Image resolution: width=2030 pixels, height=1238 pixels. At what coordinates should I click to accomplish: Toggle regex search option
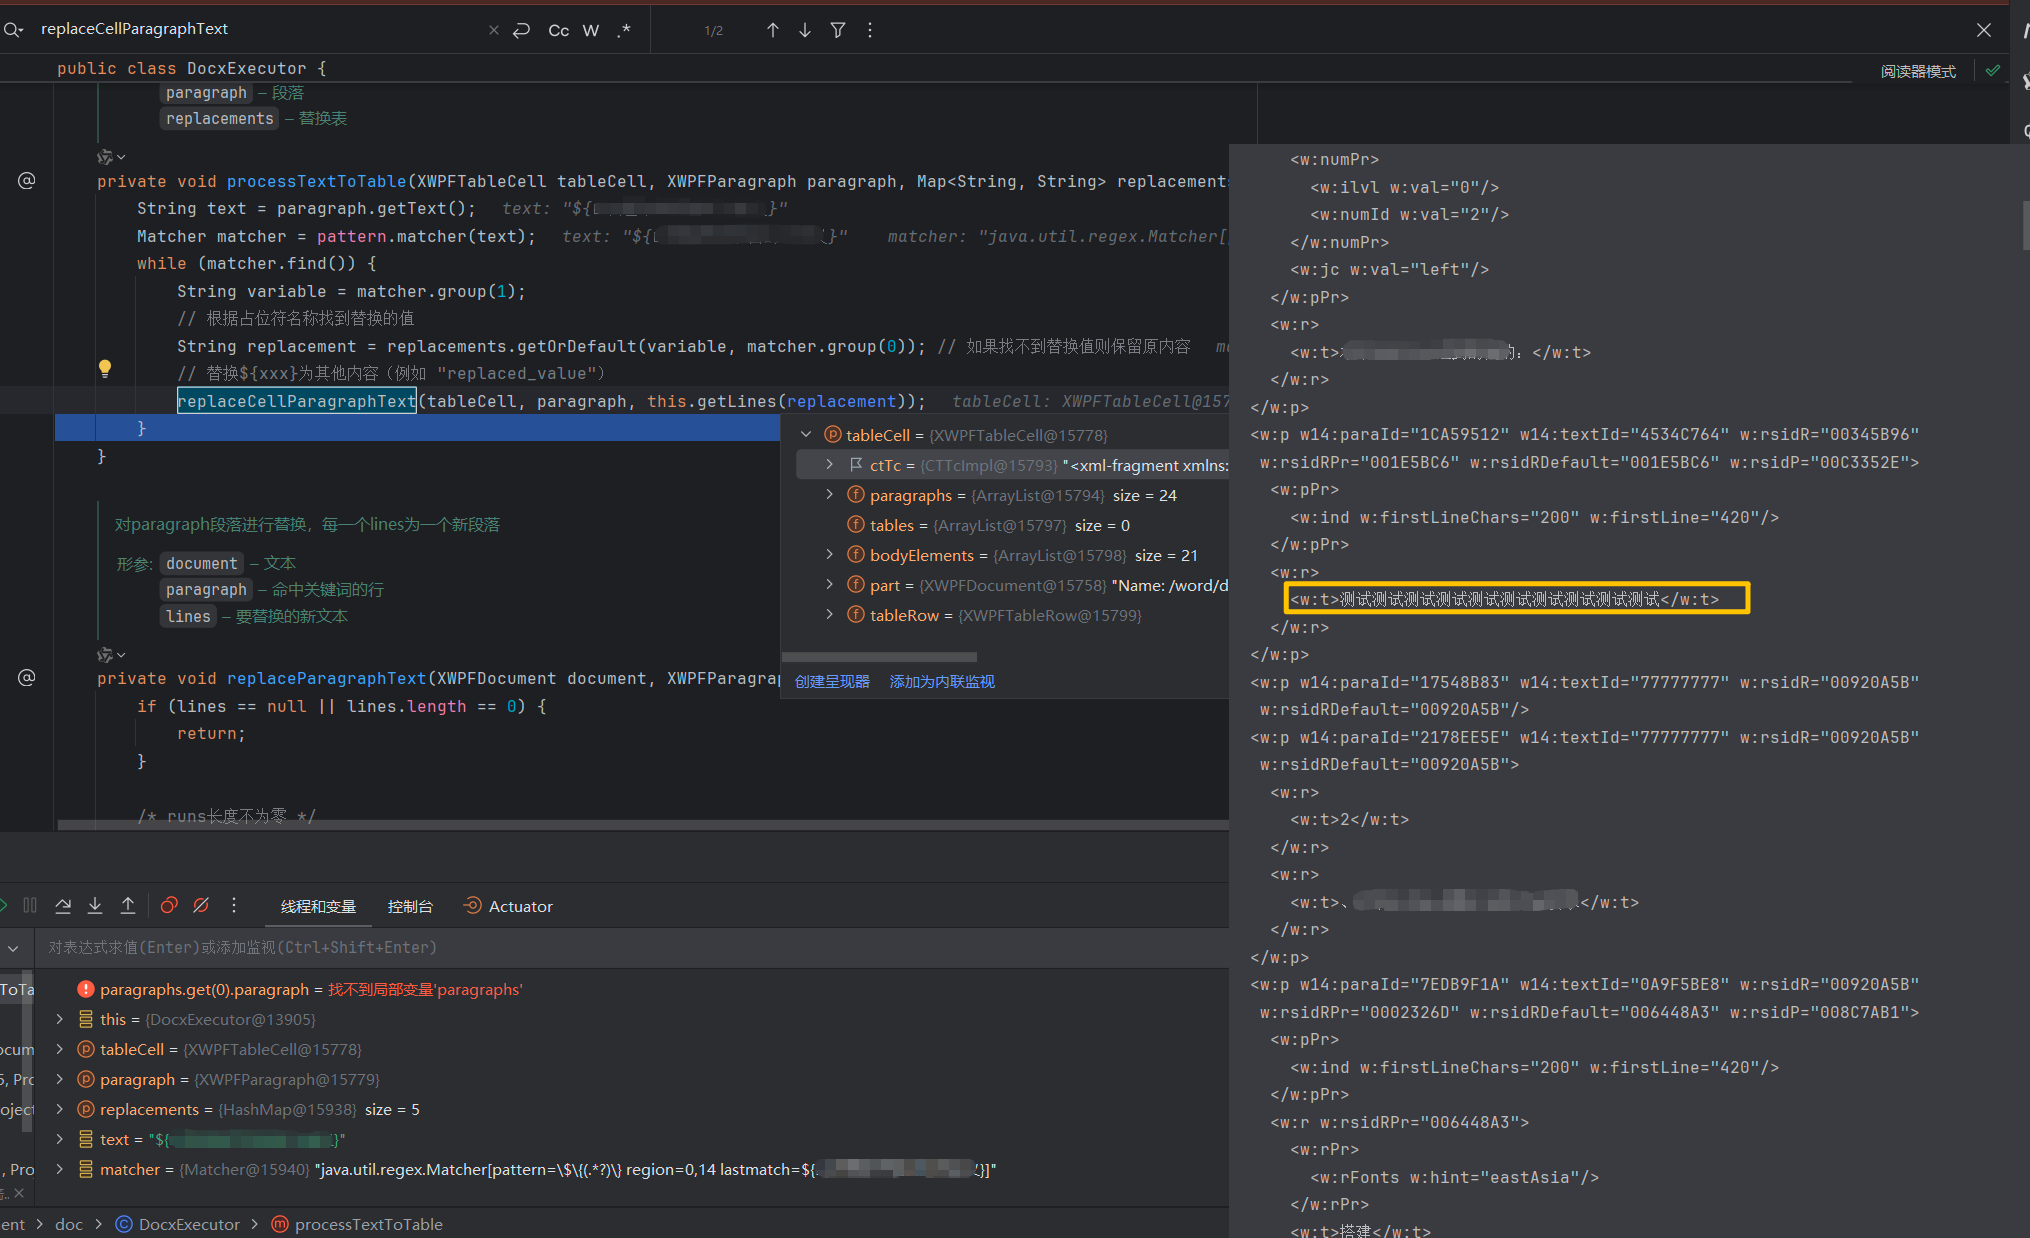(624, 30)
